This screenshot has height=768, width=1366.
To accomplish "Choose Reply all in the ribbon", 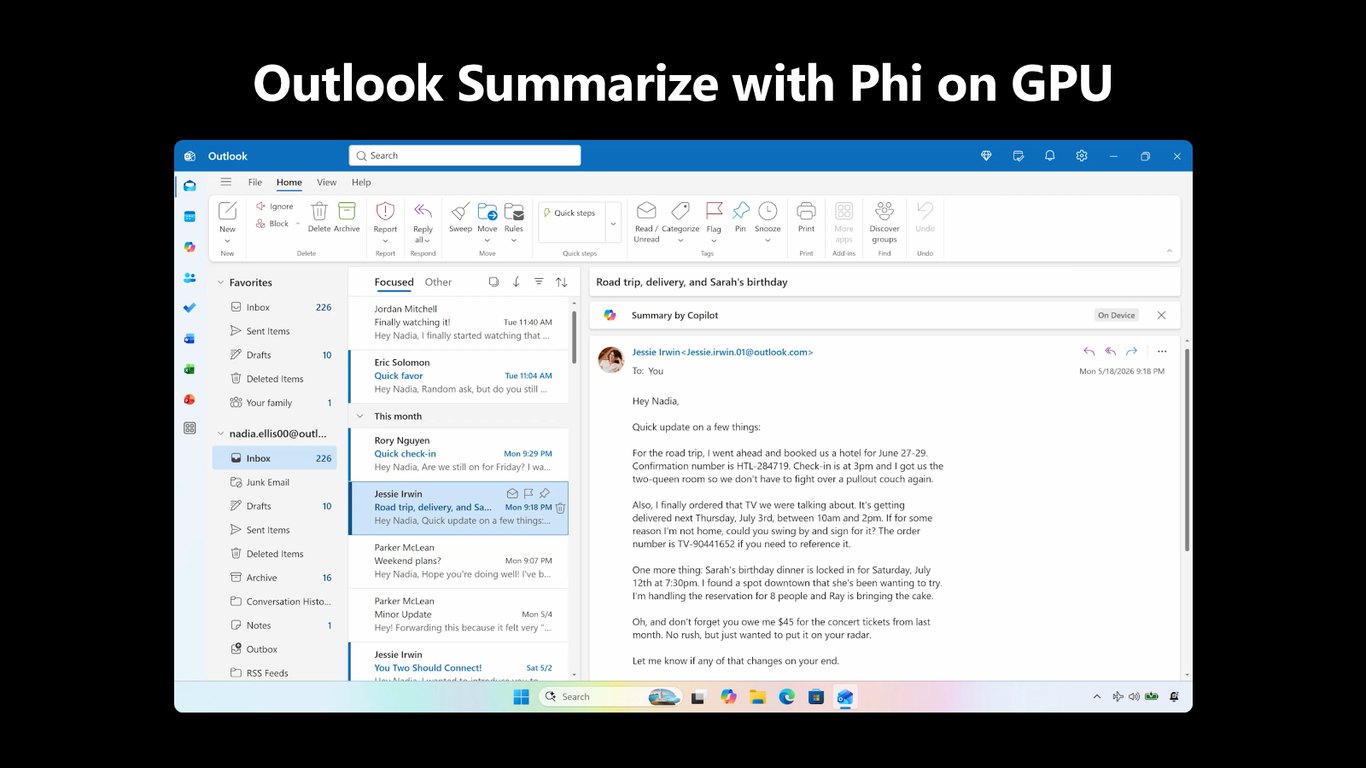I will tap(423, 221).
